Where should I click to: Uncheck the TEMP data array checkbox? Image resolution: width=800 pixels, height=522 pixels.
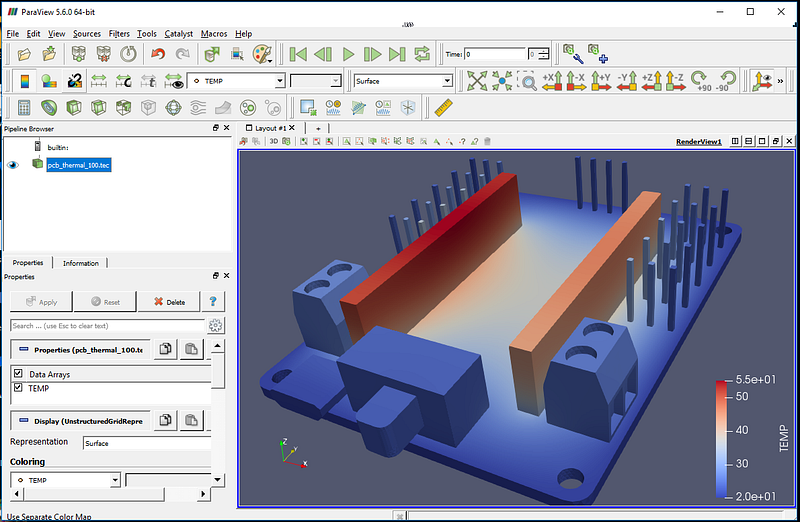pos(18,388)
